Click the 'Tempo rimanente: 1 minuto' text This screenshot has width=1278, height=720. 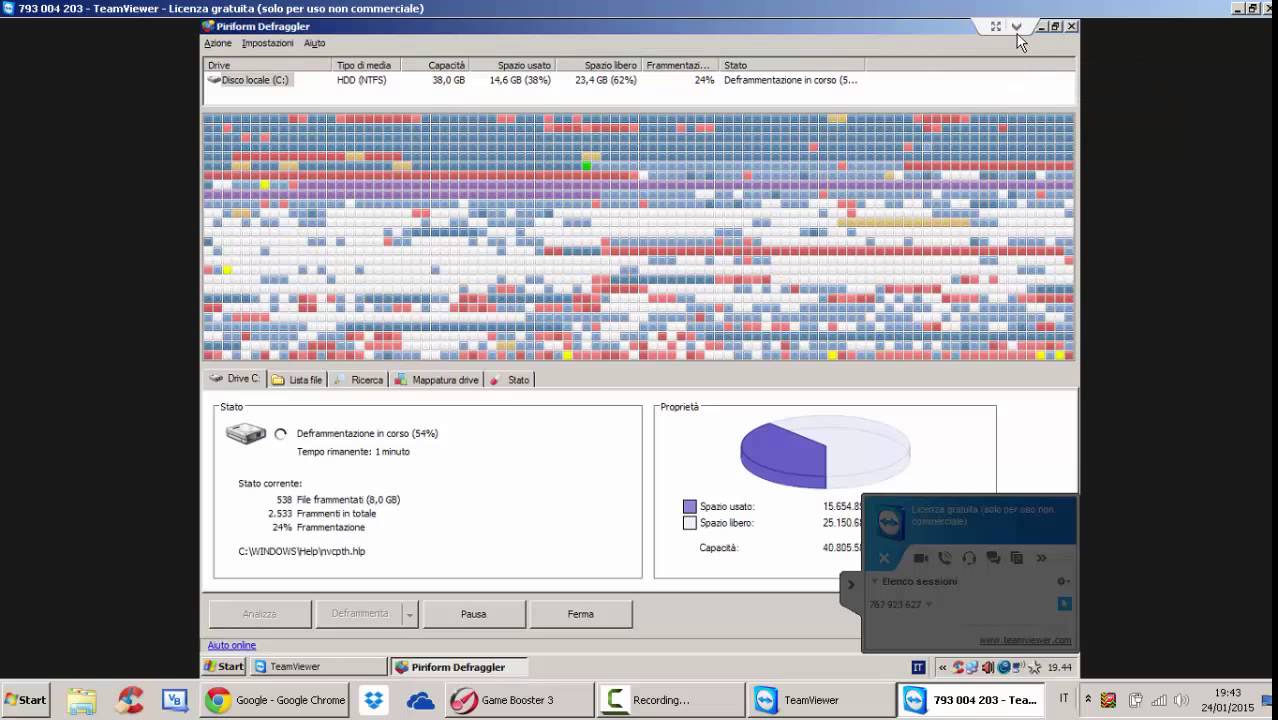click(x=353, y=451)
